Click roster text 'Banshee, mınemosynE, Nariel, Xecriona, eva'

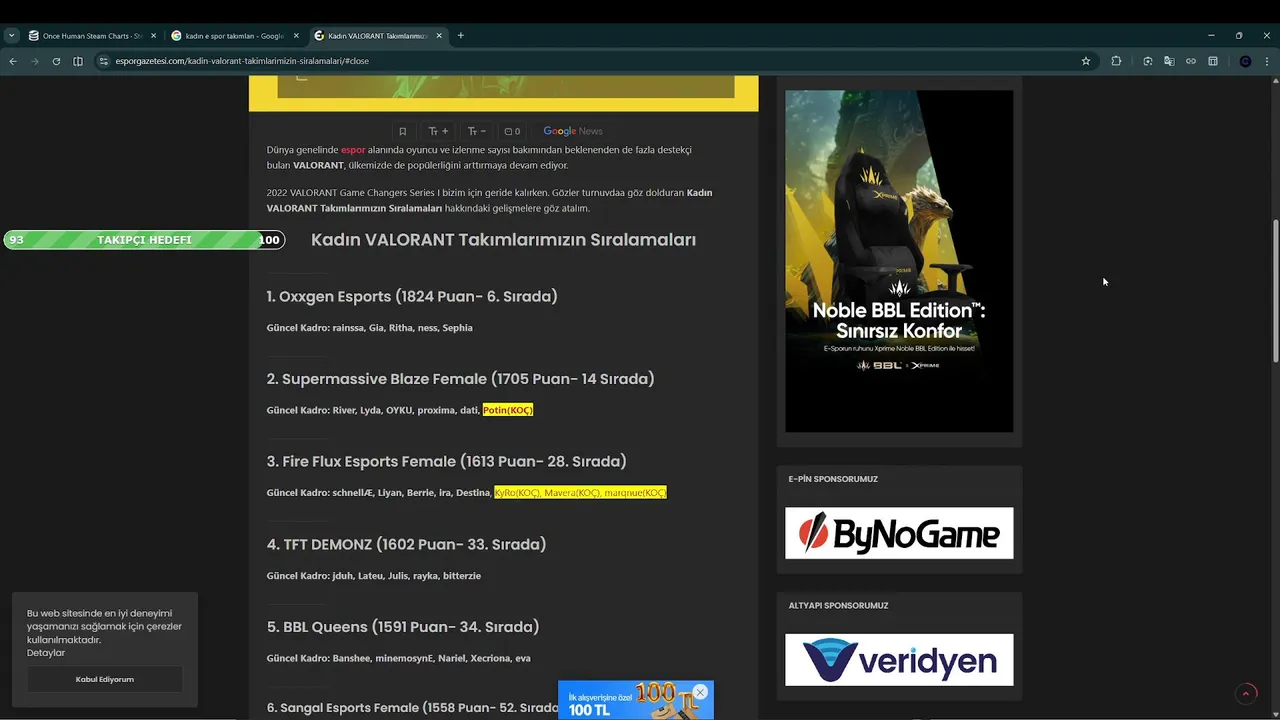click(431, 659)
